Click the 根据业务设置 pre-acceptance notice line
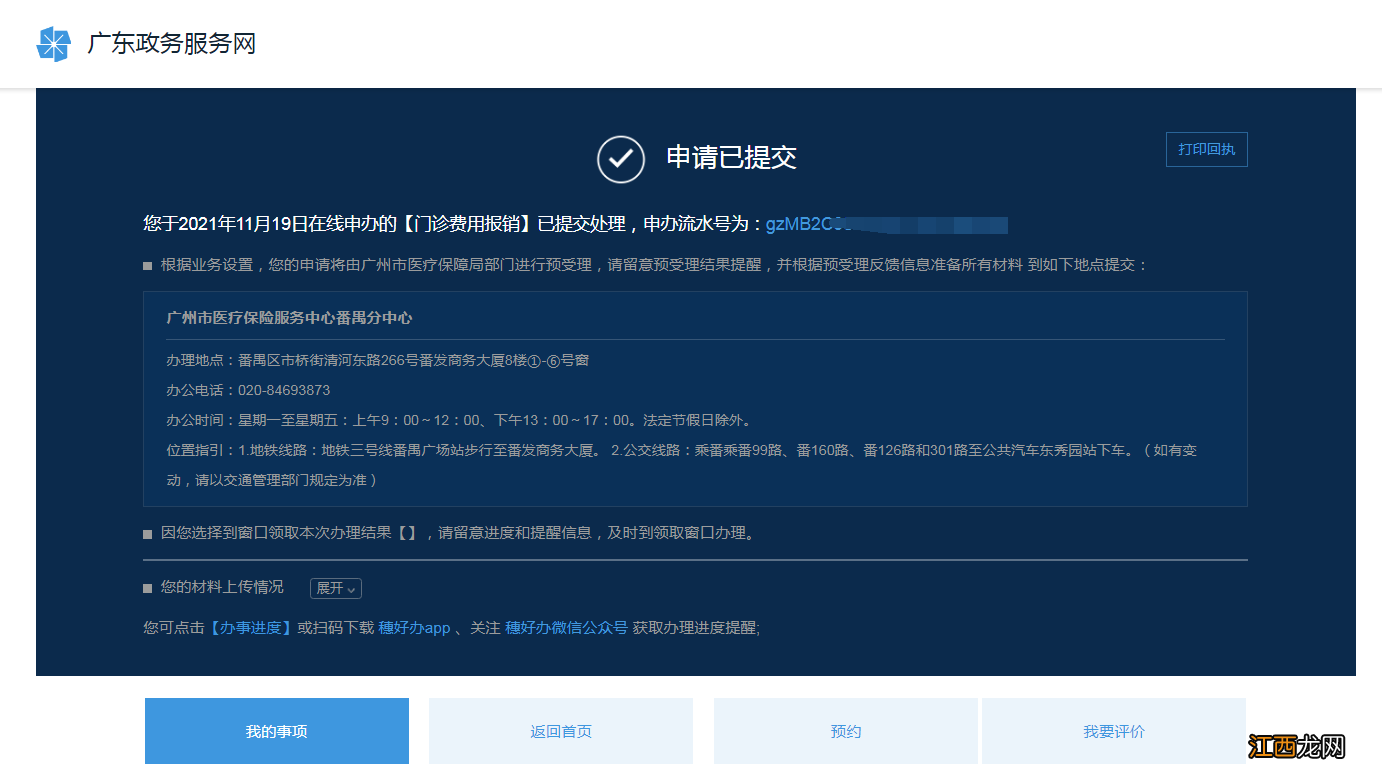This screenshot has width=1382, height=777. pyautogui.click(x=655, y=265)
